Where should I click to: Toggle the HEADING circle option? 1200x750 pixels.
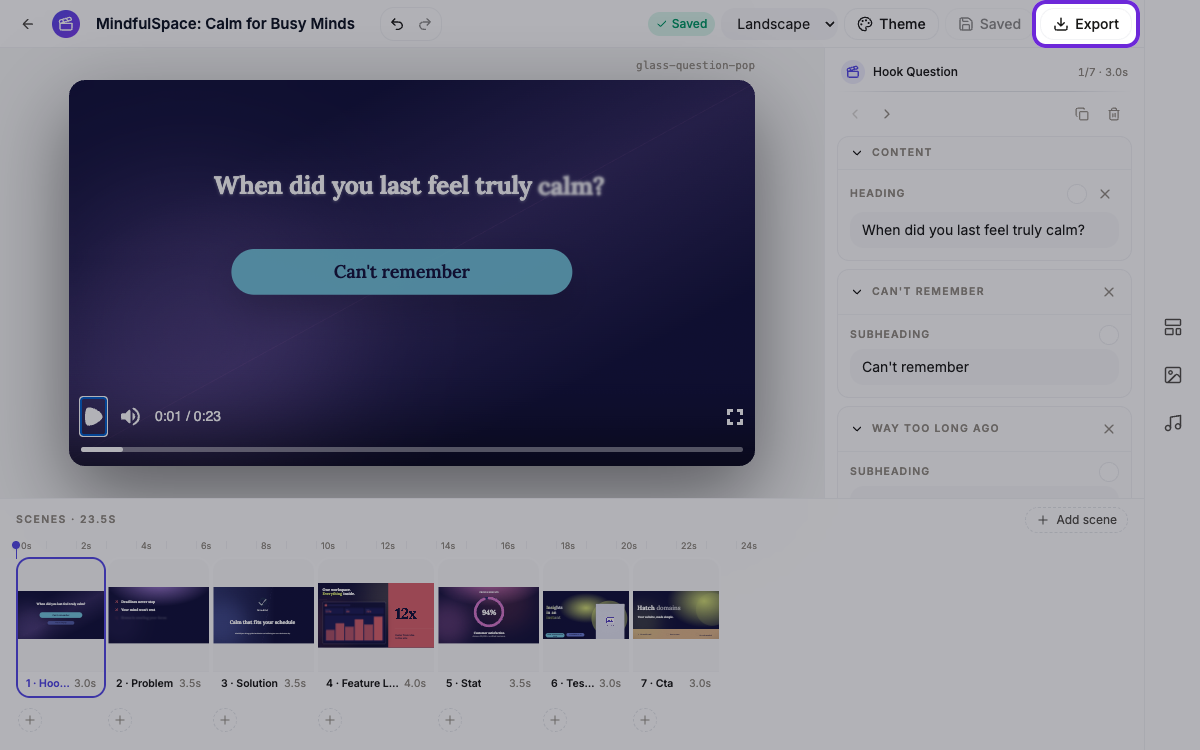click(1076, 194)
